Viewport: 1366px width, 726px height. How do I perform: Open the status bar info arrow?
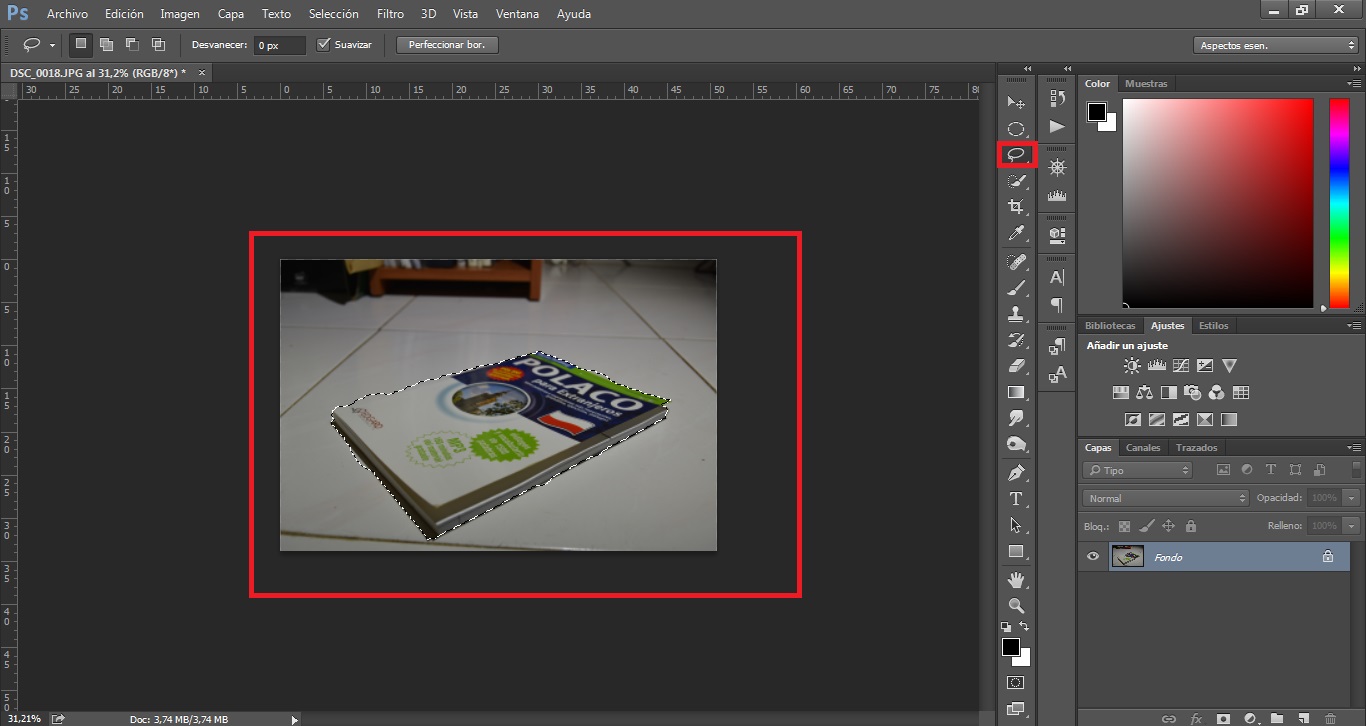tap(294, 719)
